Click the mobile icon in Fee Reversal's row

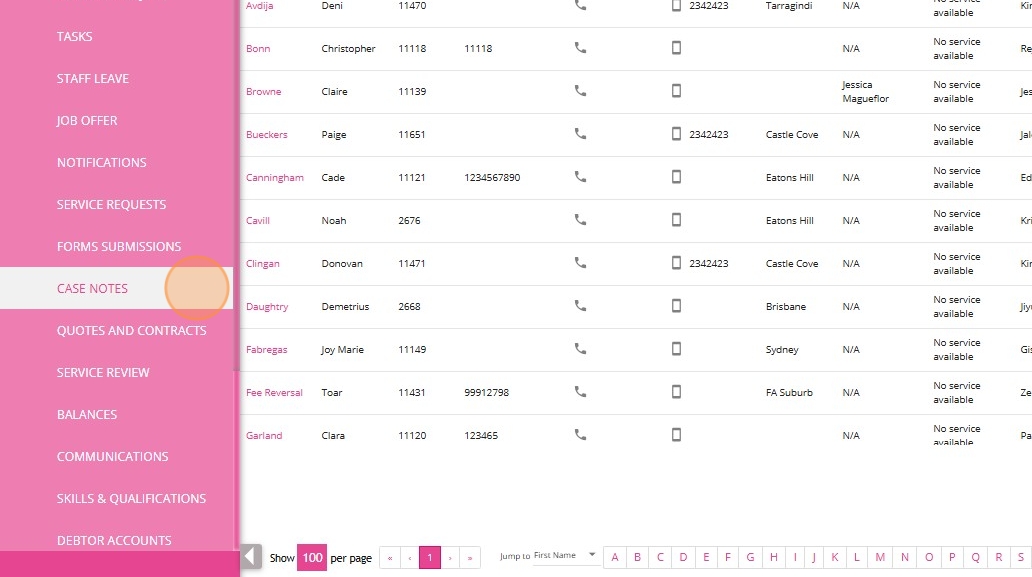tap(676, 391)
